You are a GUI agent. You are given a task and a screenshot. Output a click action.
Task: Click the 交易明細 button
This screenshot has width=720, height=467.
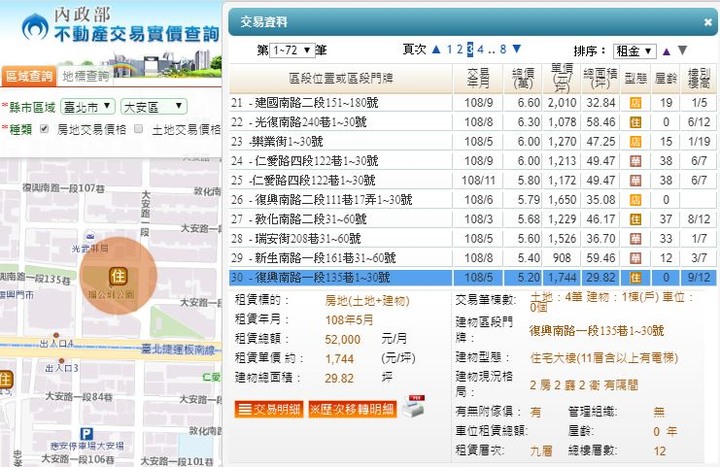coord(269,409)
